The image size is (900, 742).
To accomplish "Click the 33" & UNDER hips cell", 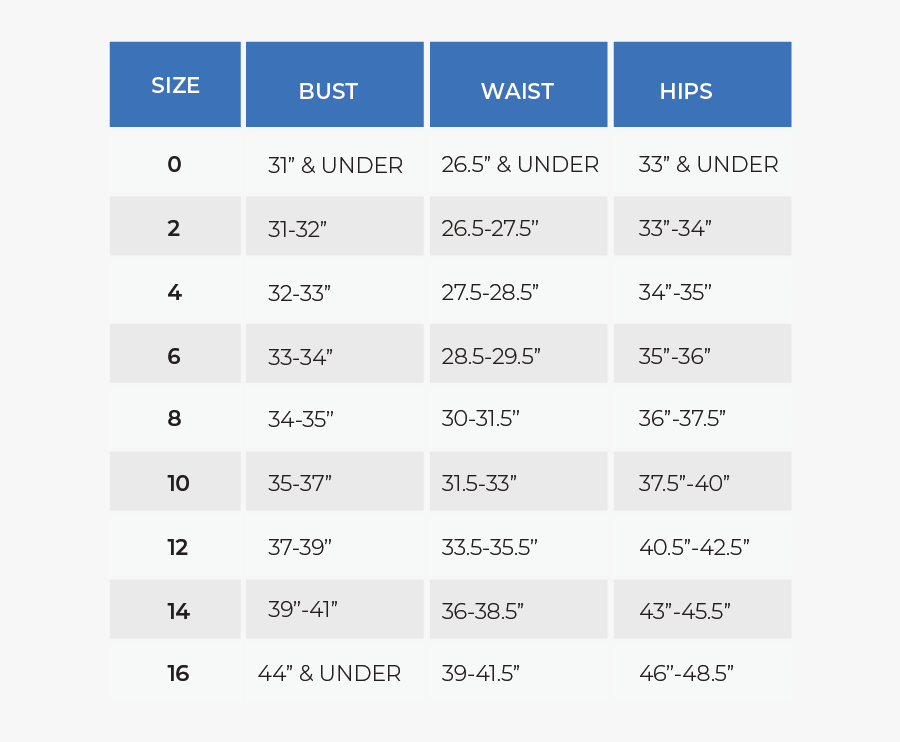I will point(708,165).
